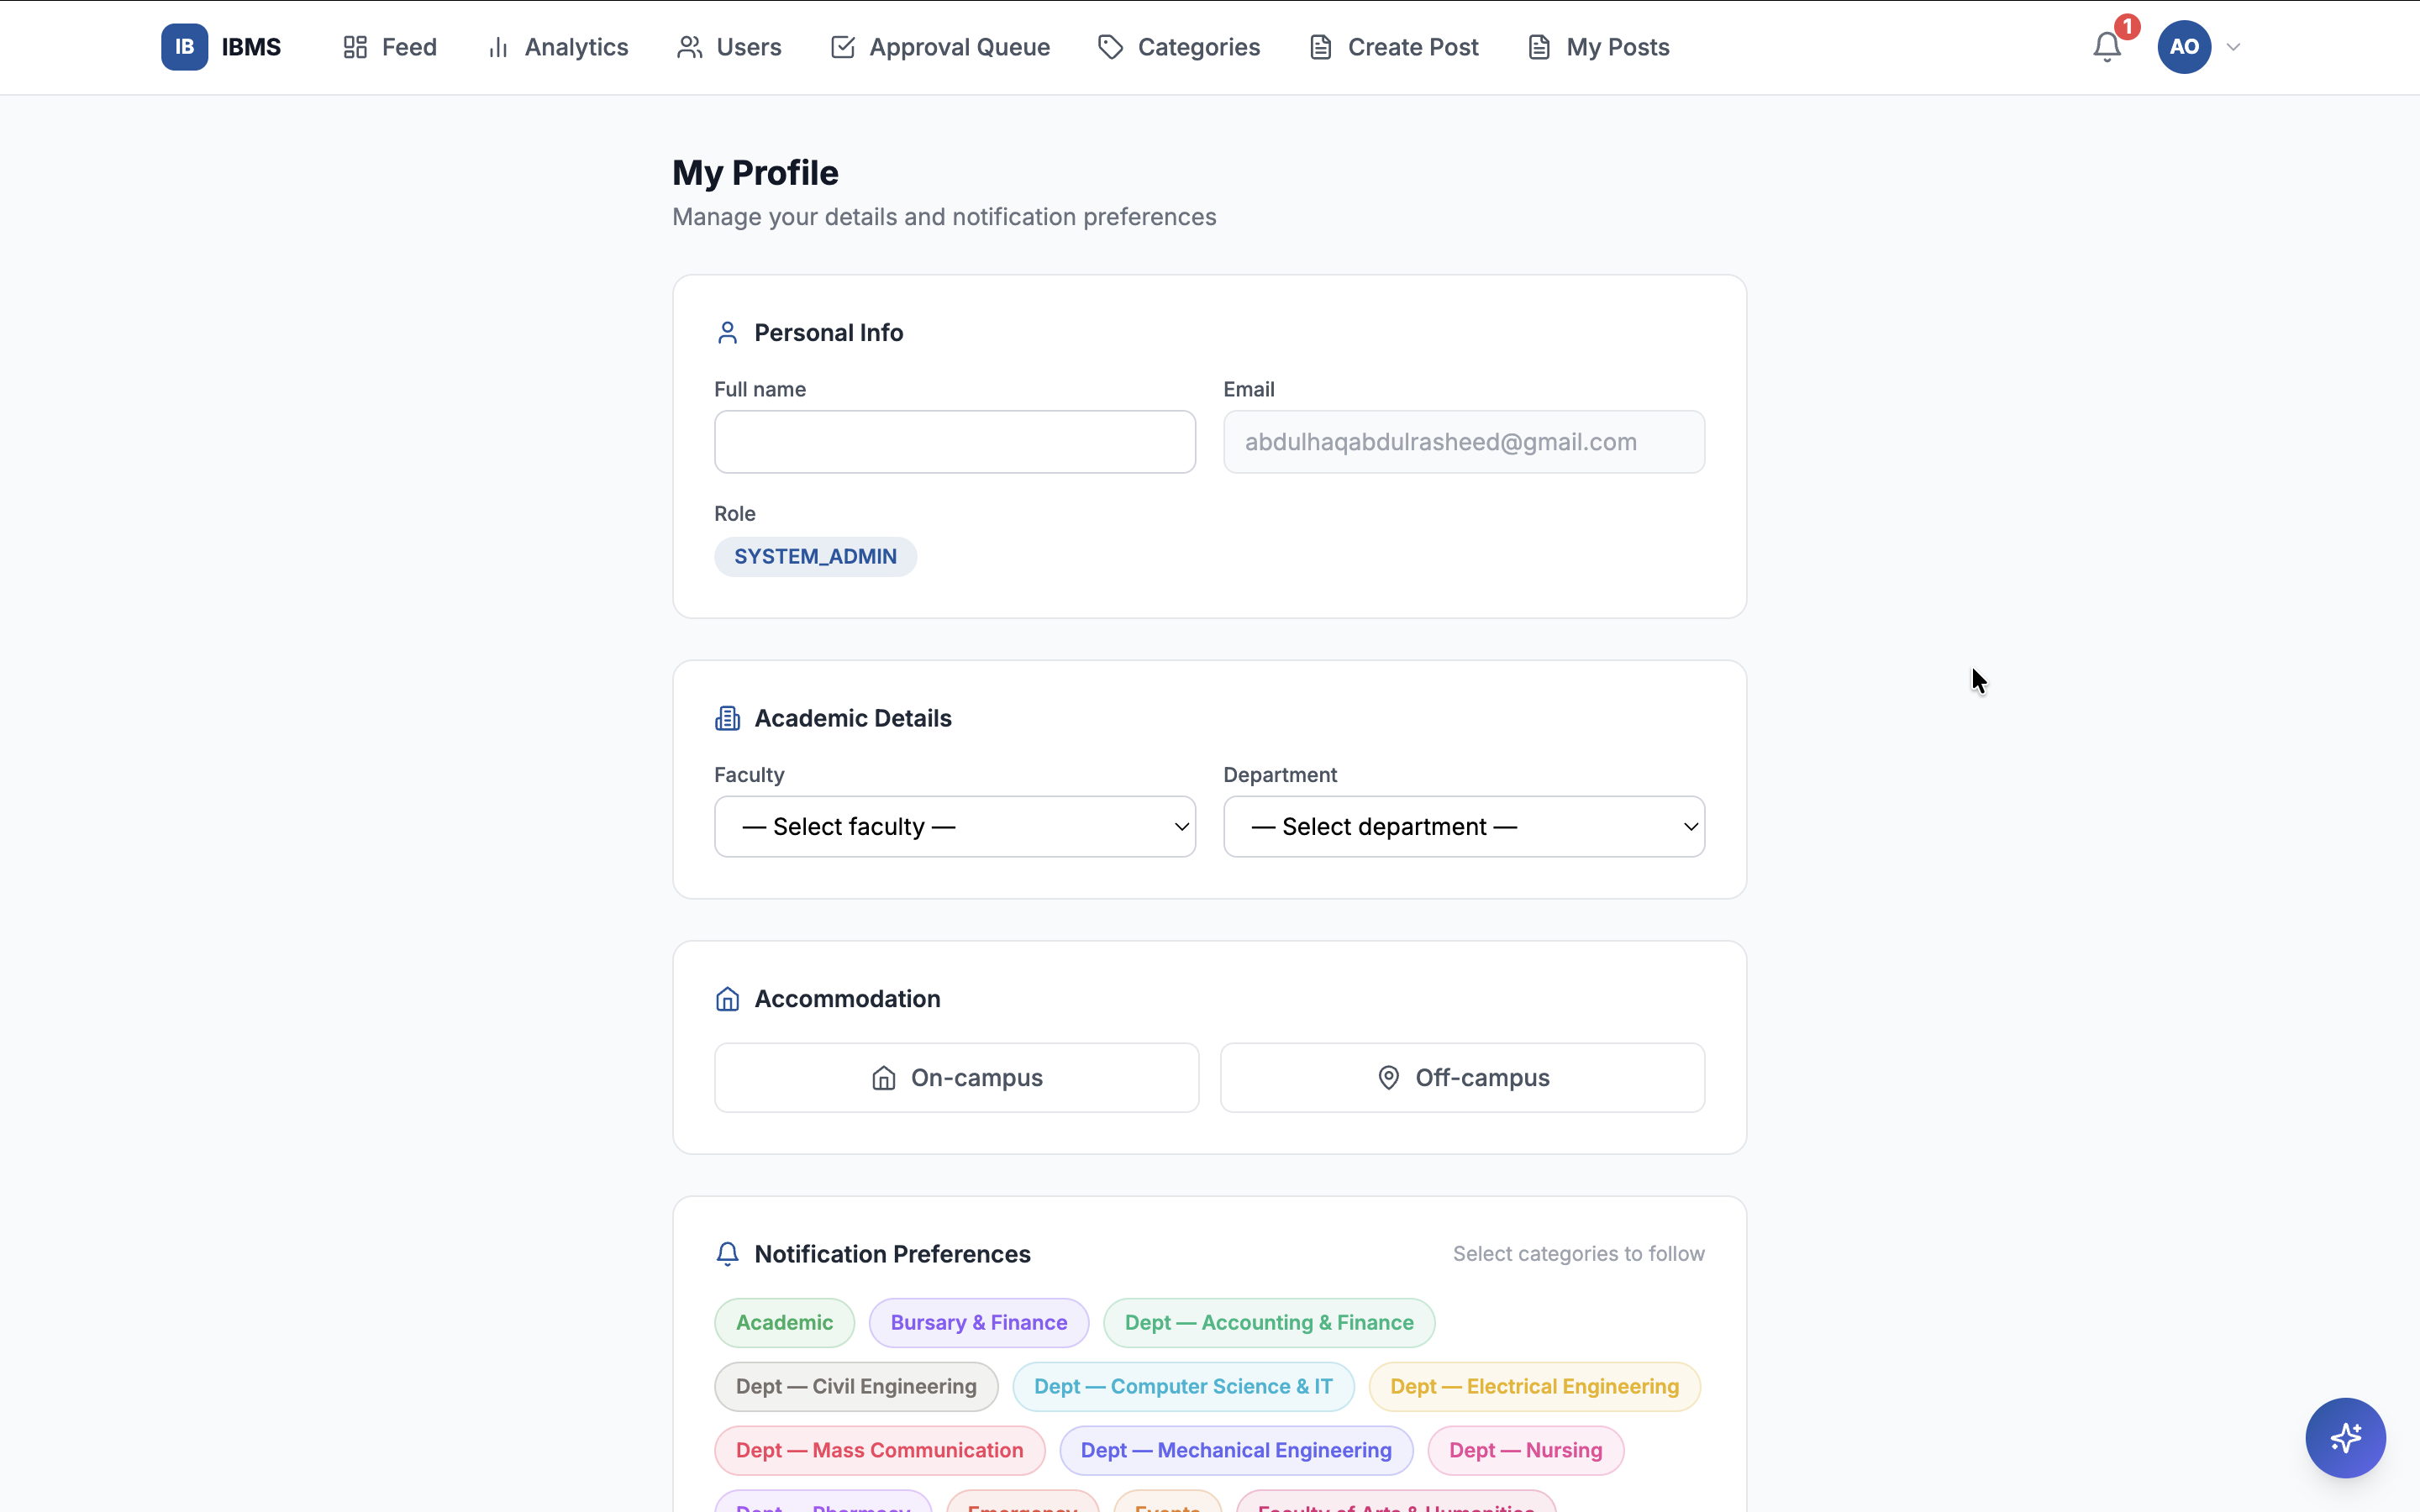Image resolution: width=2420 pixels, height=1512 pixels.
Task: Click the IBMS brand name
Action: pyautogui.click(x=251, y=47)
